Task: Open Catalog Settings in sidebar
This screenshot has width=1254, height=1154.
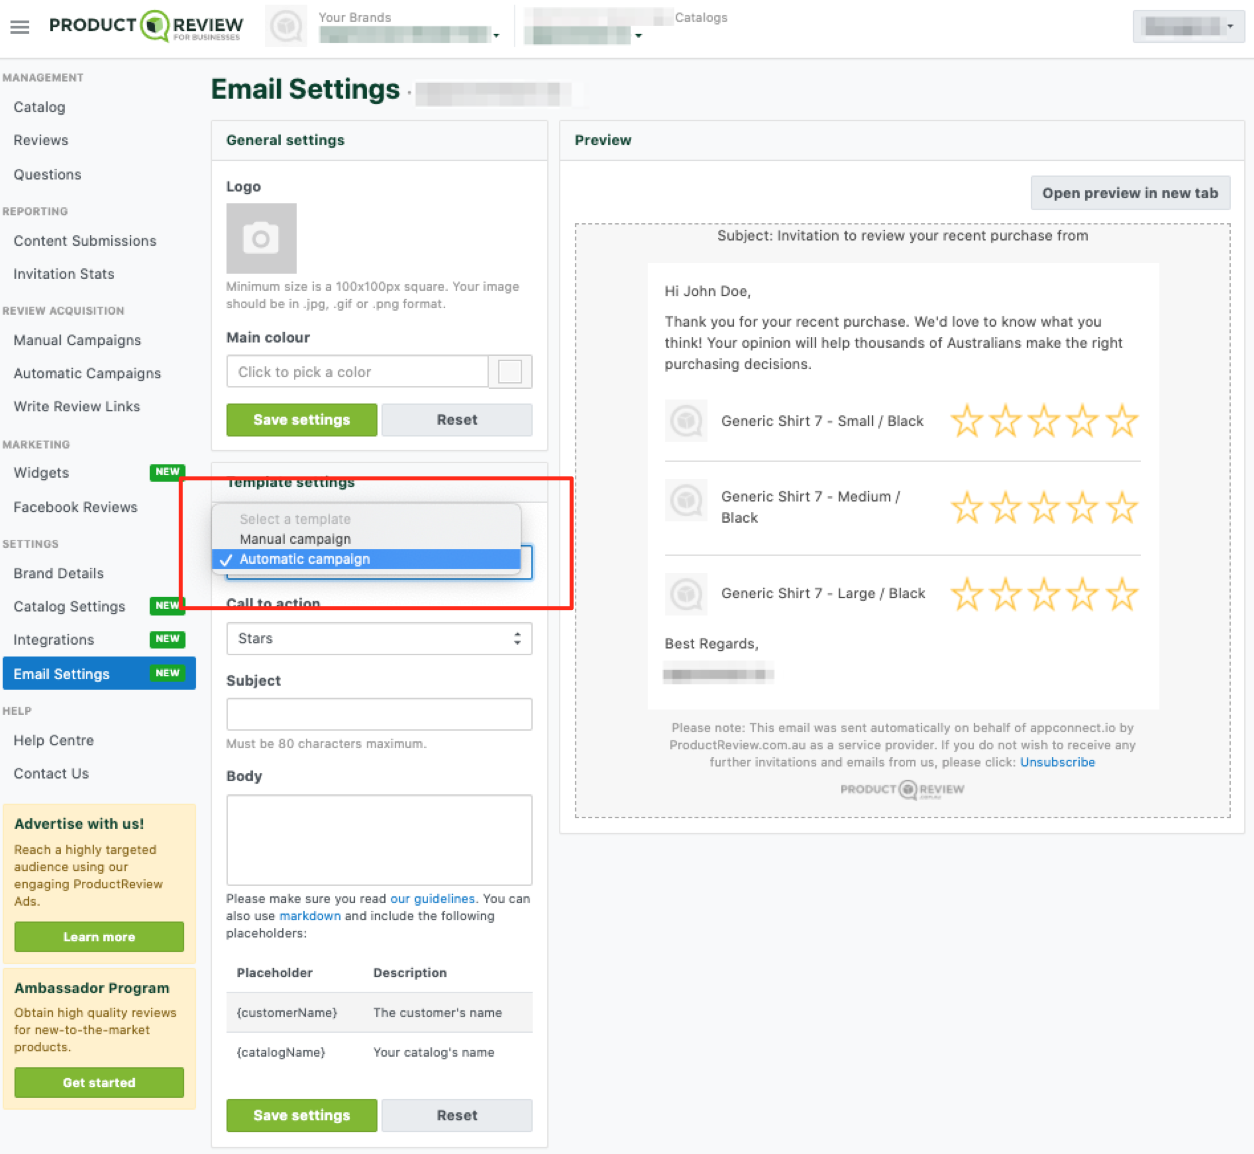Action: click(x=69, y=607)
